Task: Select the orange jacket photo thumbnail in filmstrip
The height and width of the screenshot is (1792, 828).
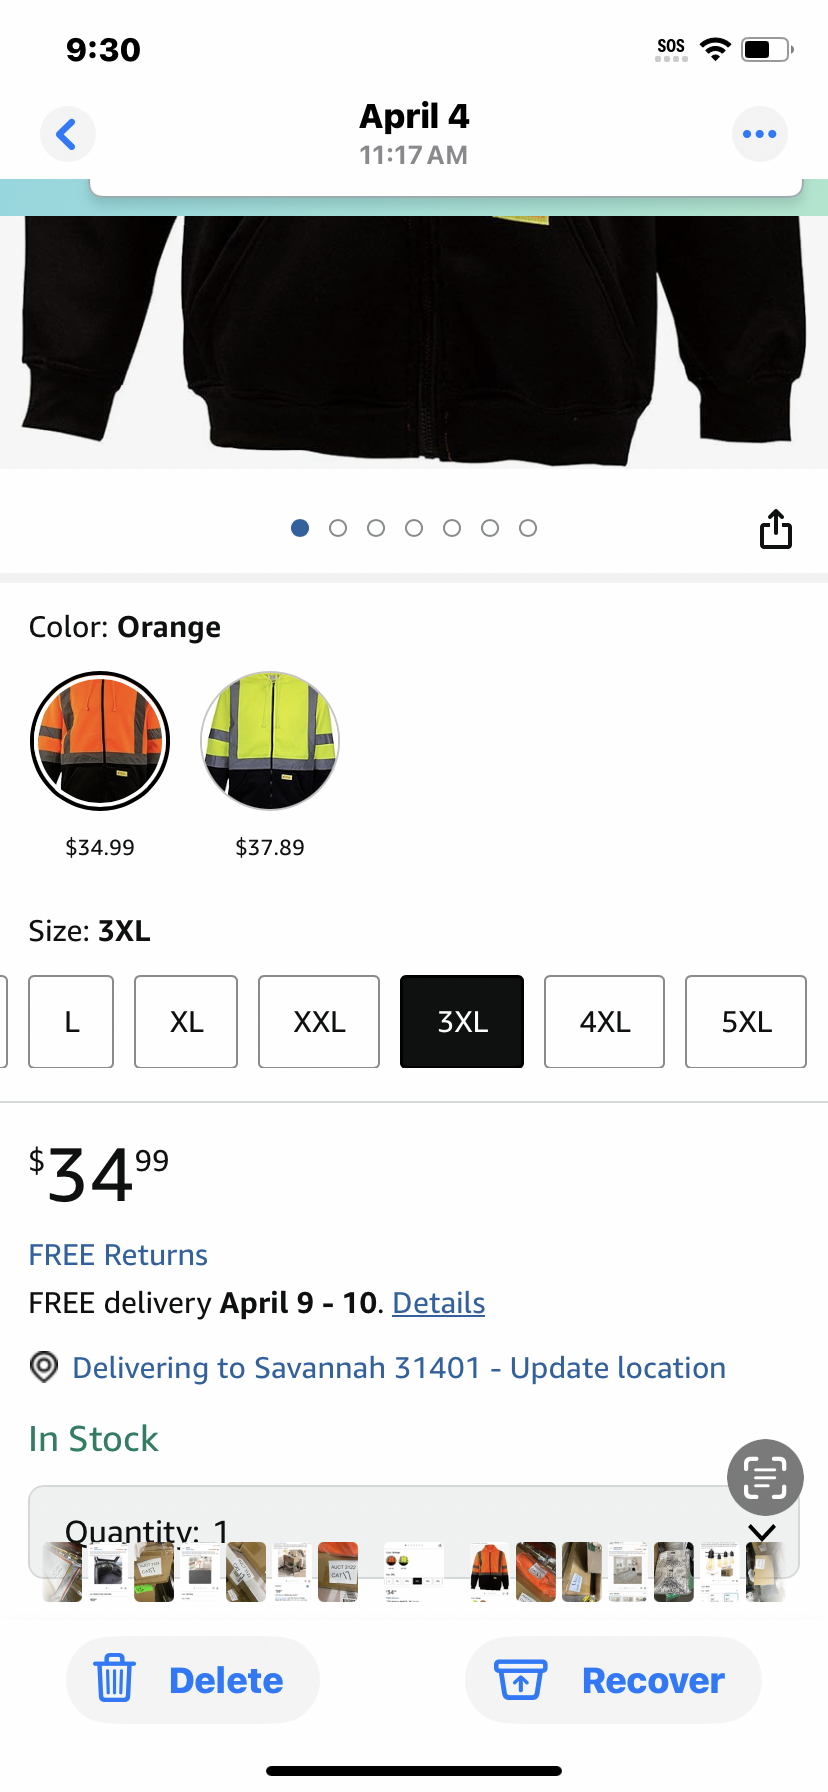Action: 490,1570
